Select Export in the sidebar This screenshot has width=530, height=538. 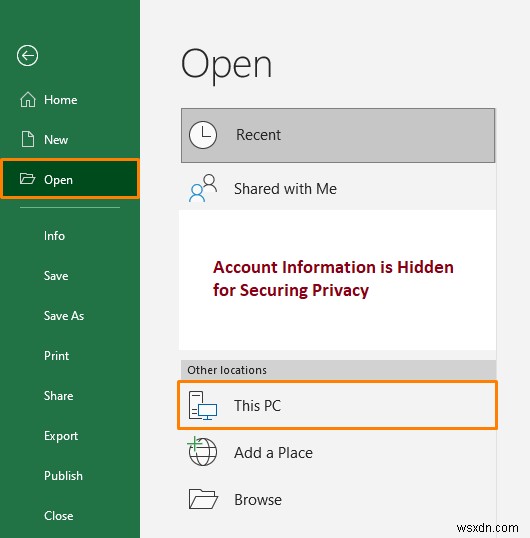coord(70,436)
